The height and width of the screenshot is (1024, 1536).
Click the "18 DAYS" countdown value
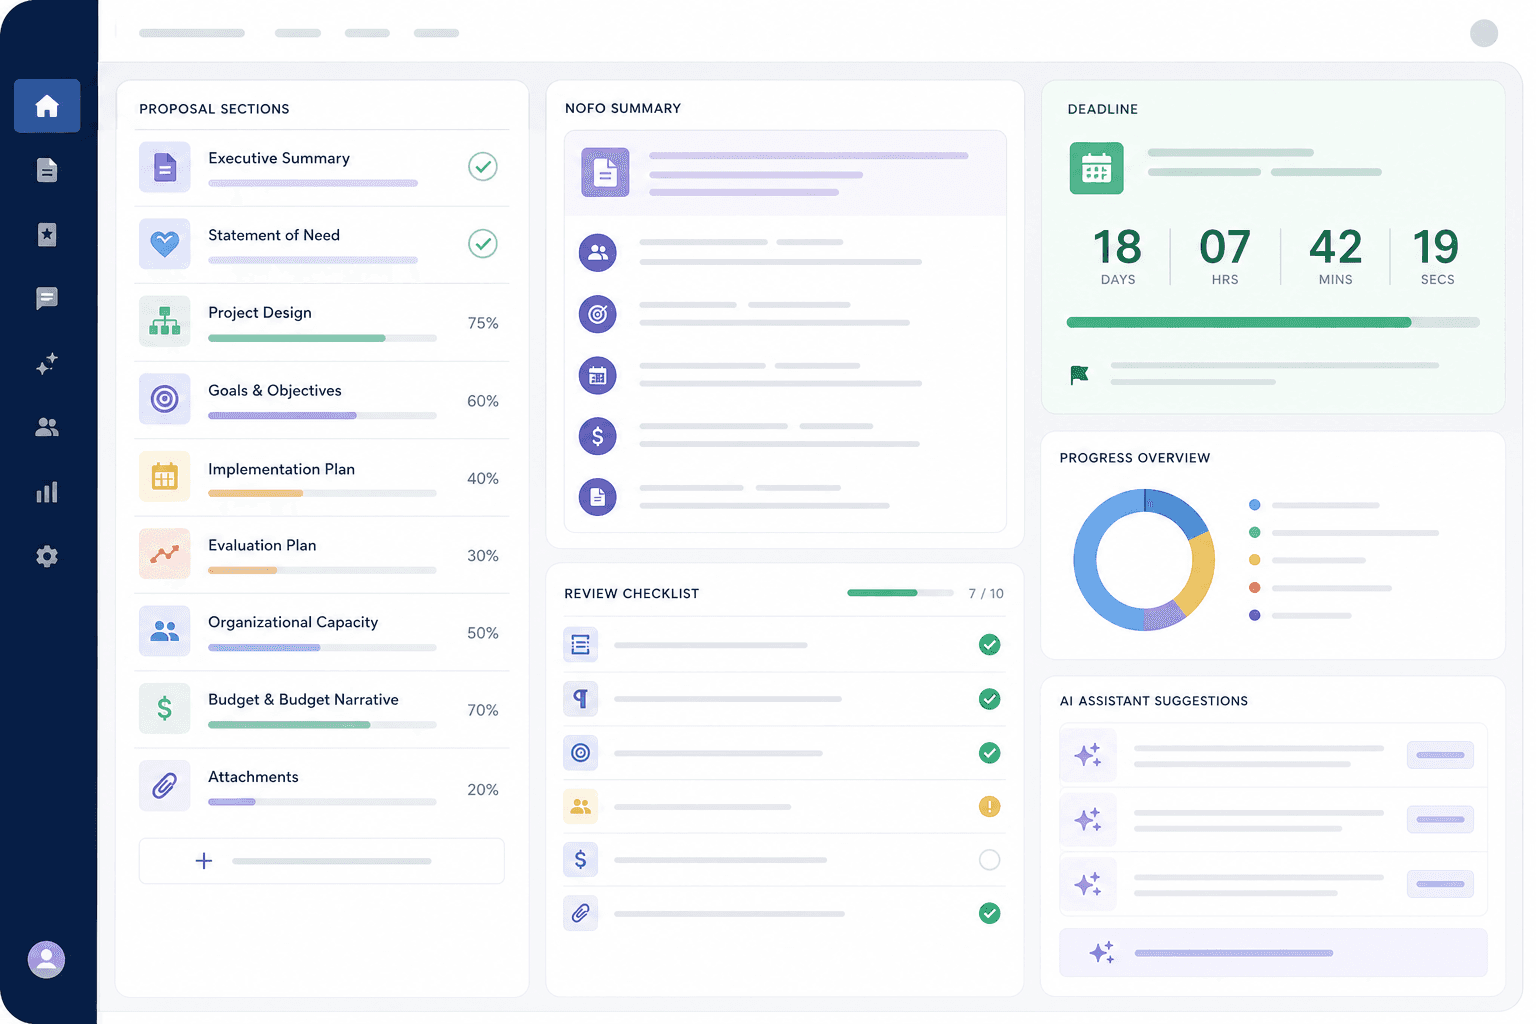[1118, 256]
